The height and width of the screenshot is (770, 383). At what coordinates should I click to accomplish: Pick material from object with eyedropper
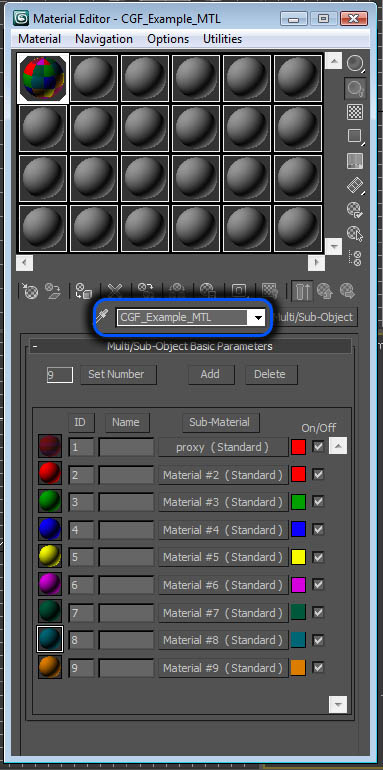click(x=101, y=317)
